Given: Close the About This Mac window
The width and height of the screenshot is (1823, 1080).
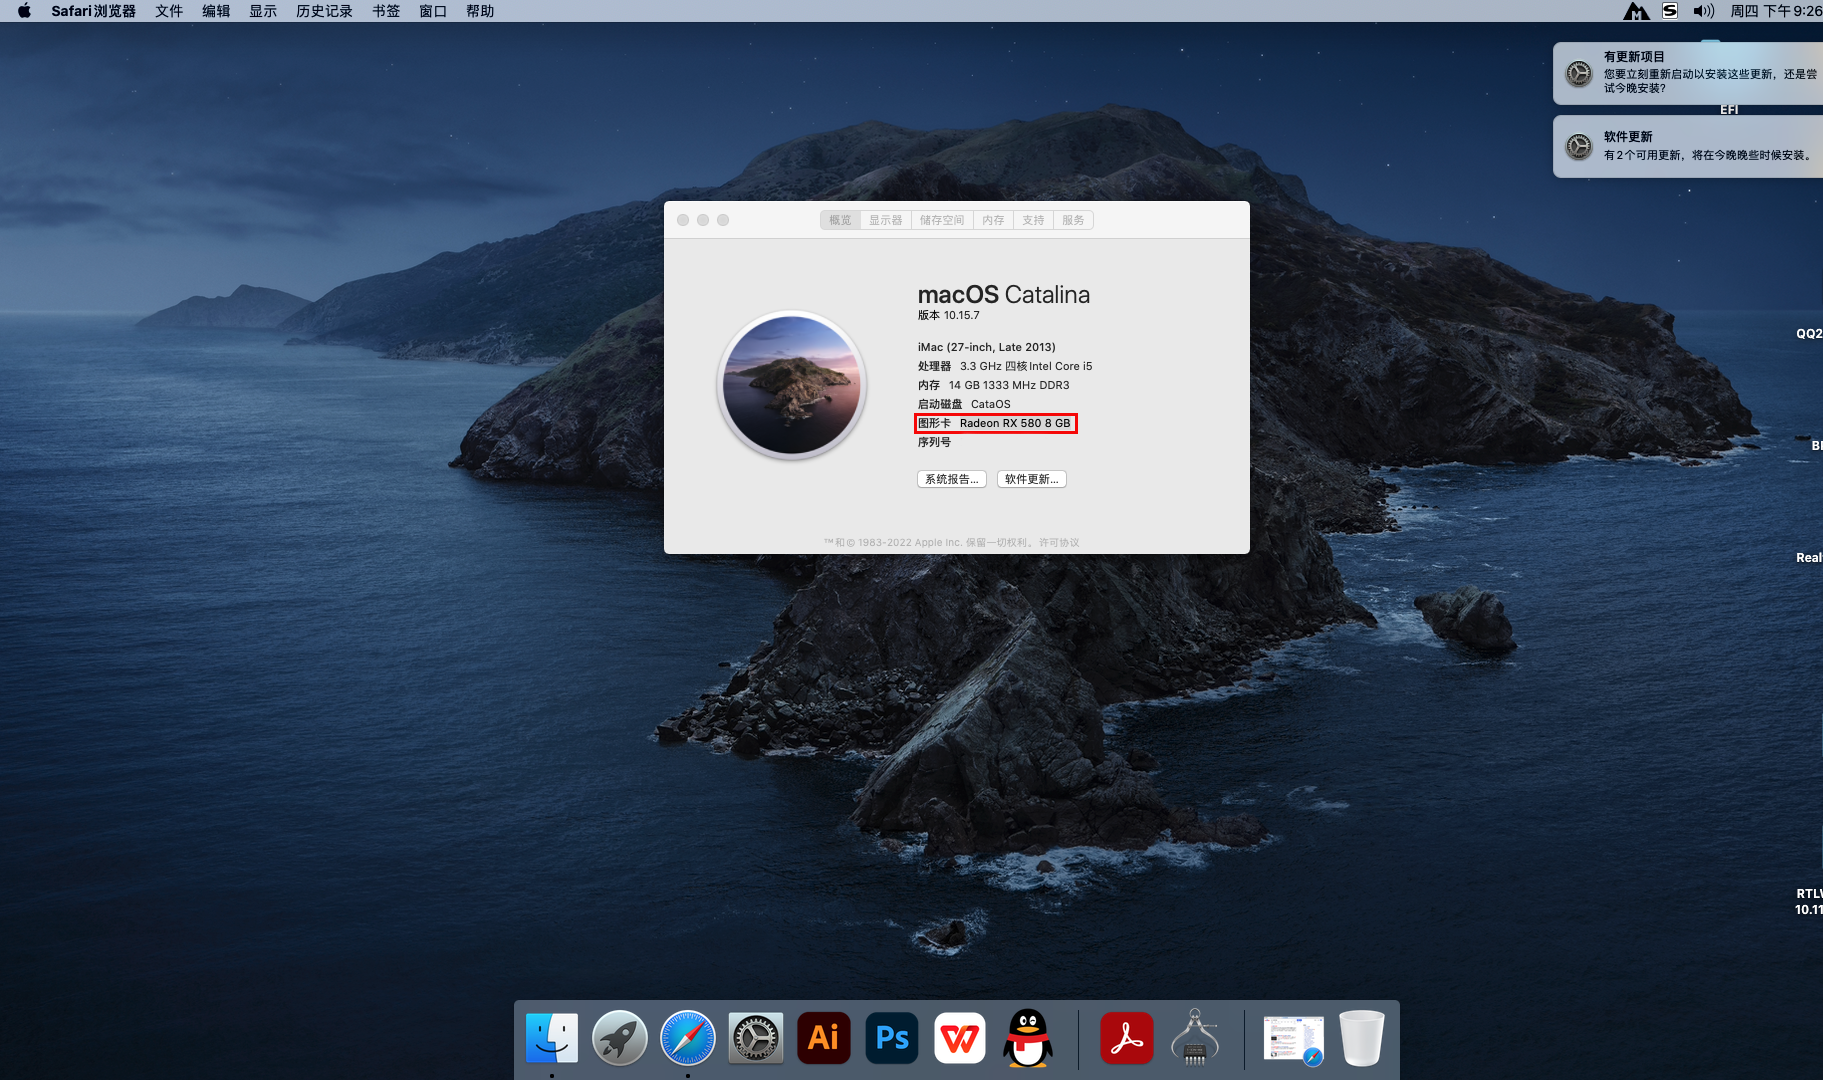Looking at the screenshot, I should click(683, 220).
